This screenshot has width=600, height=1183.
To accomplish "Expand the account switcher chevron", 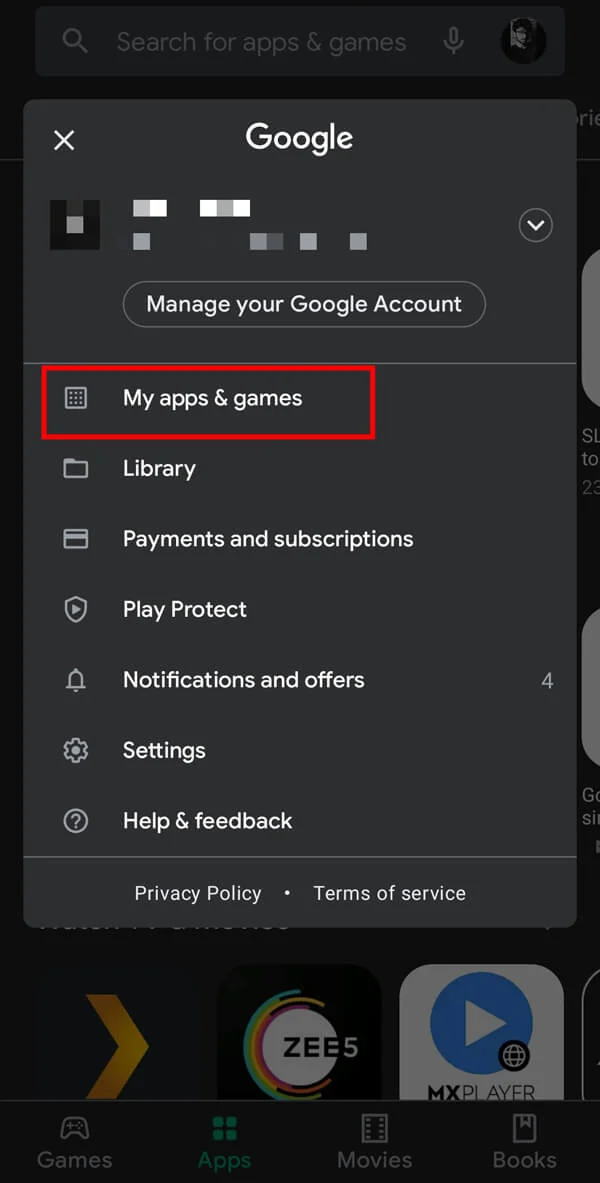I will pos(535,225).
